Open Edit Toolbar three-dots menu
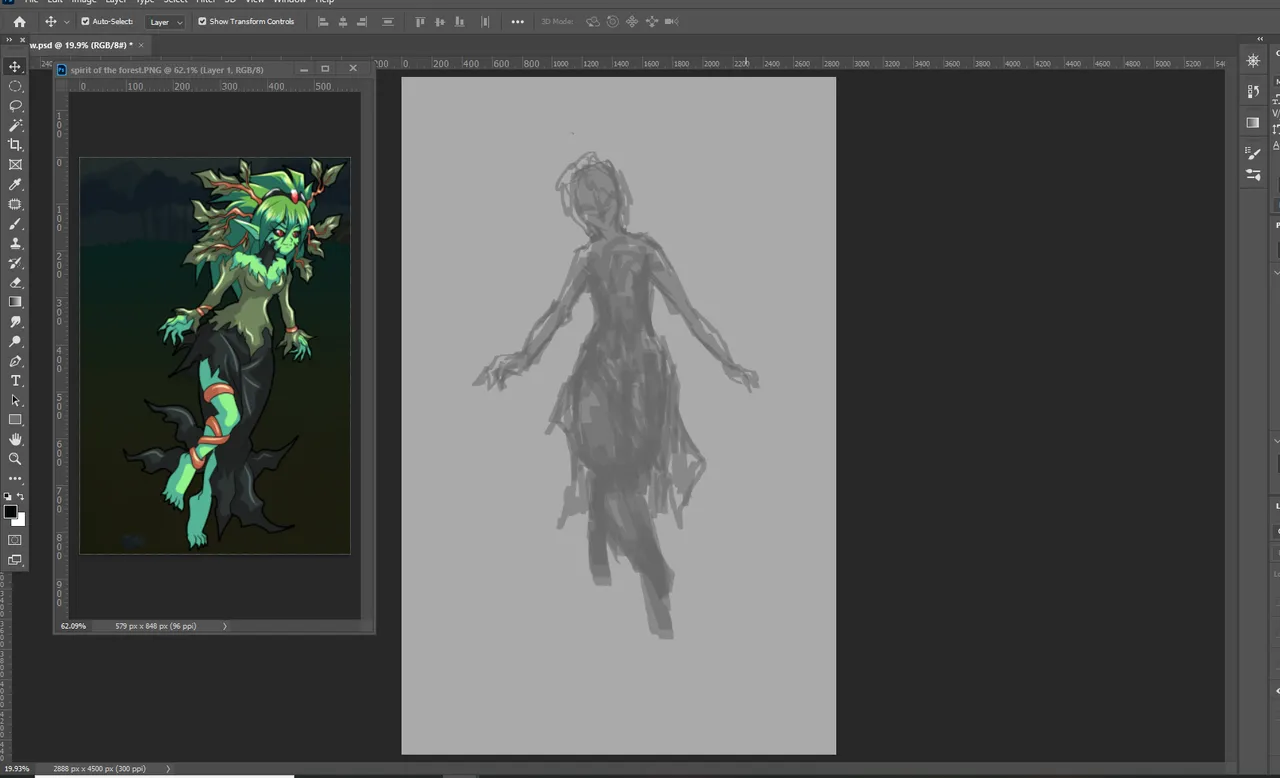 [15, 479]
